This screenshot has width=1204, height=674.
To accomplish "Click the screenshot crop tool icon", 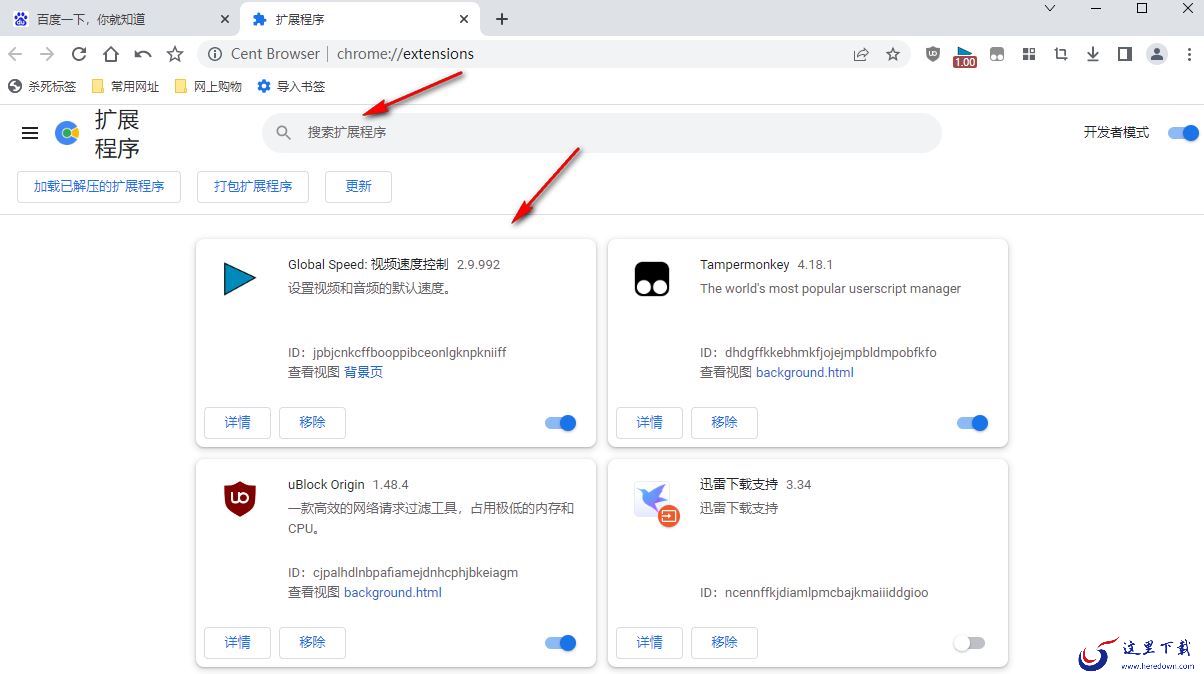I will [x=1061, y=54].
